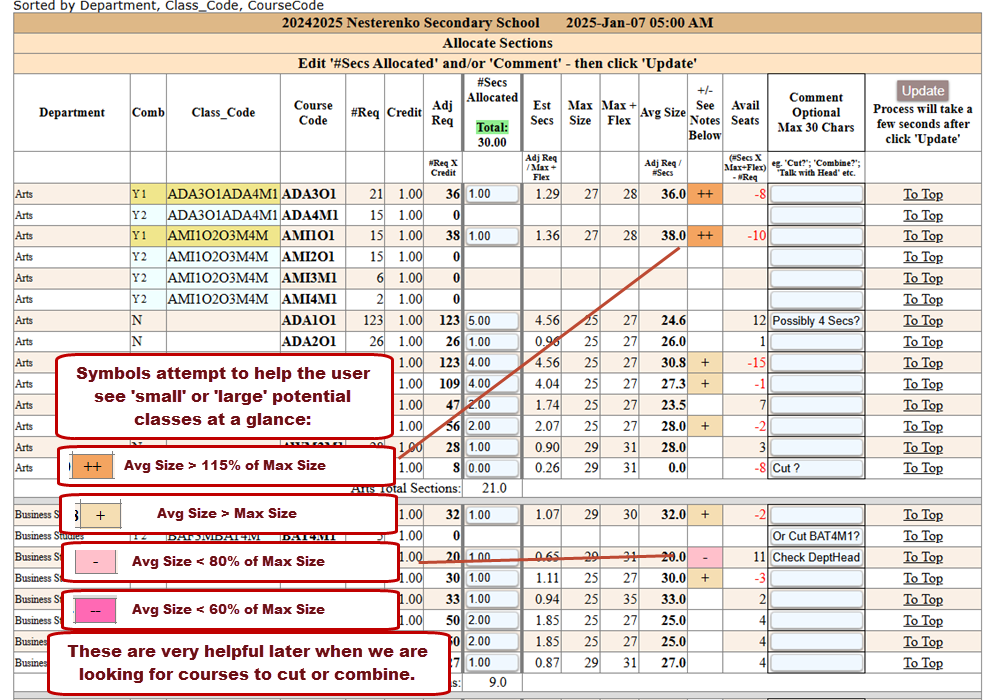Click the '++' indicator in ADA3O1 row
Screen dimensions: 1000x700
tap(705, 194)
